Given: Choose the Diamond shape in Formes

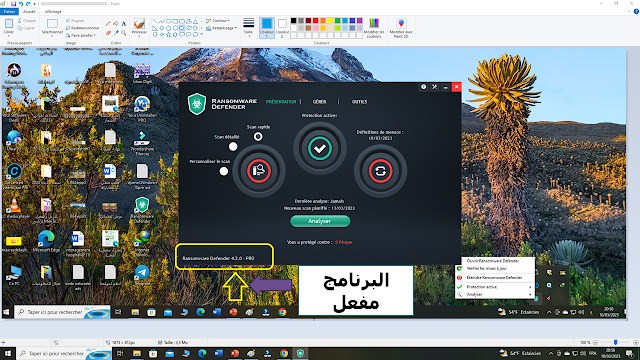Looking at the screenshot, I should tap(162, 28).
